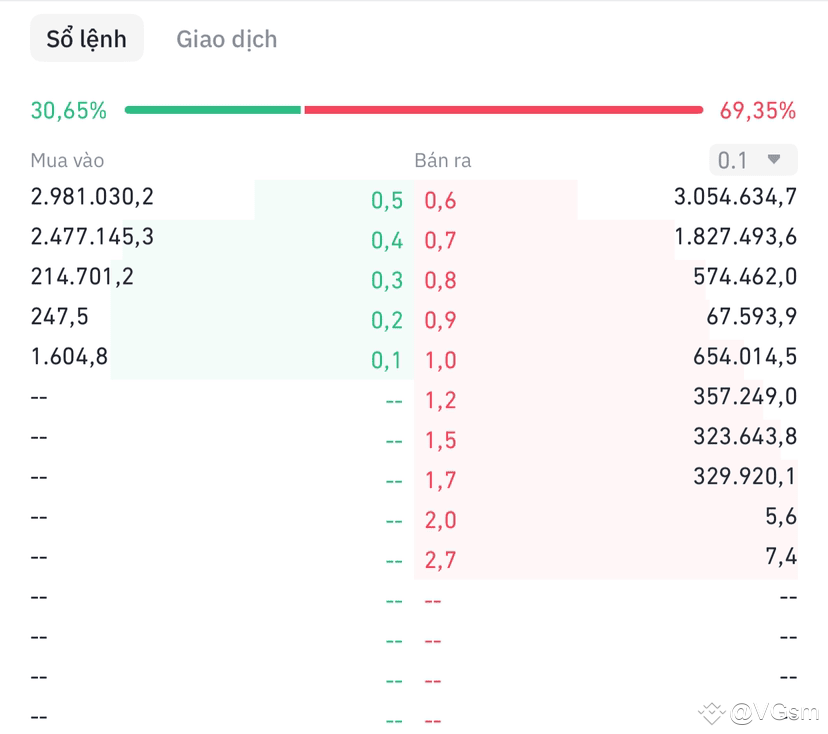Click the sell volume 654.014,5

[x=743, y=357]
